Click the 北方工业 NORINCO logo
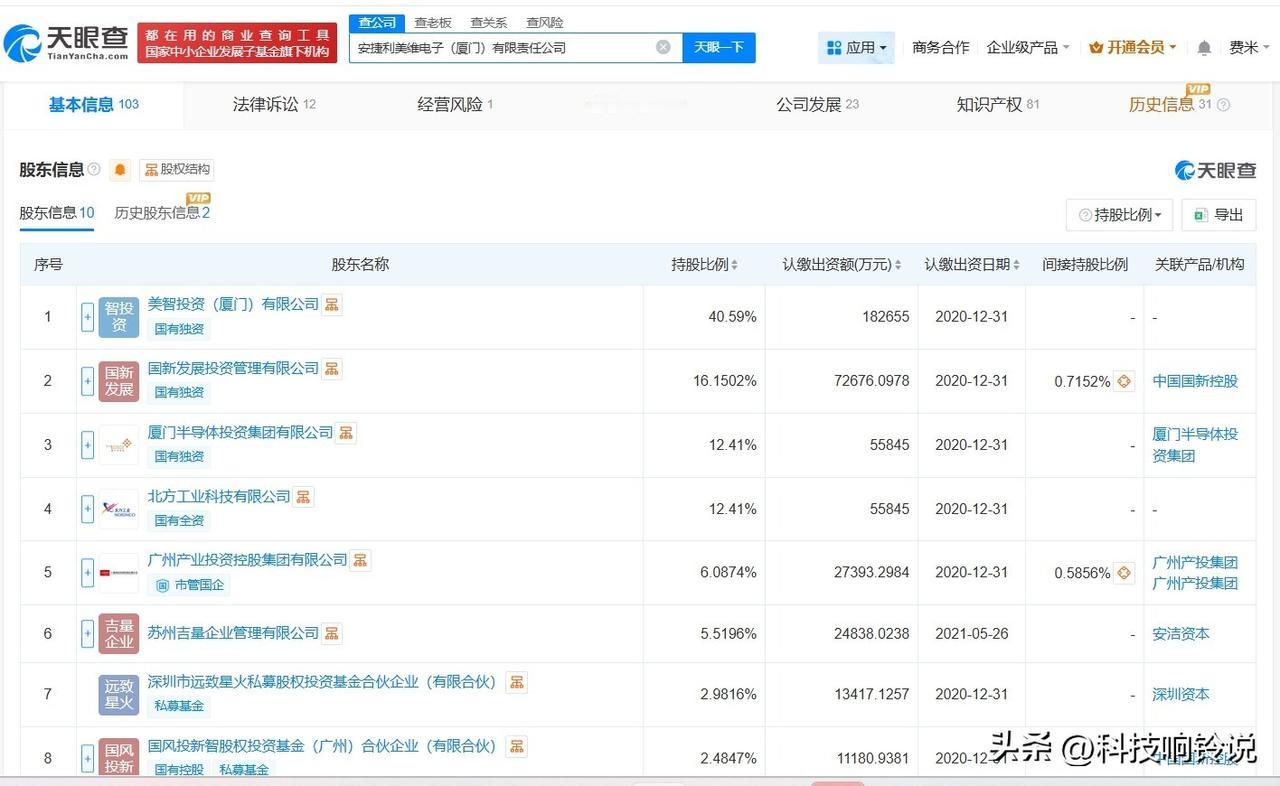 (119, 509)
